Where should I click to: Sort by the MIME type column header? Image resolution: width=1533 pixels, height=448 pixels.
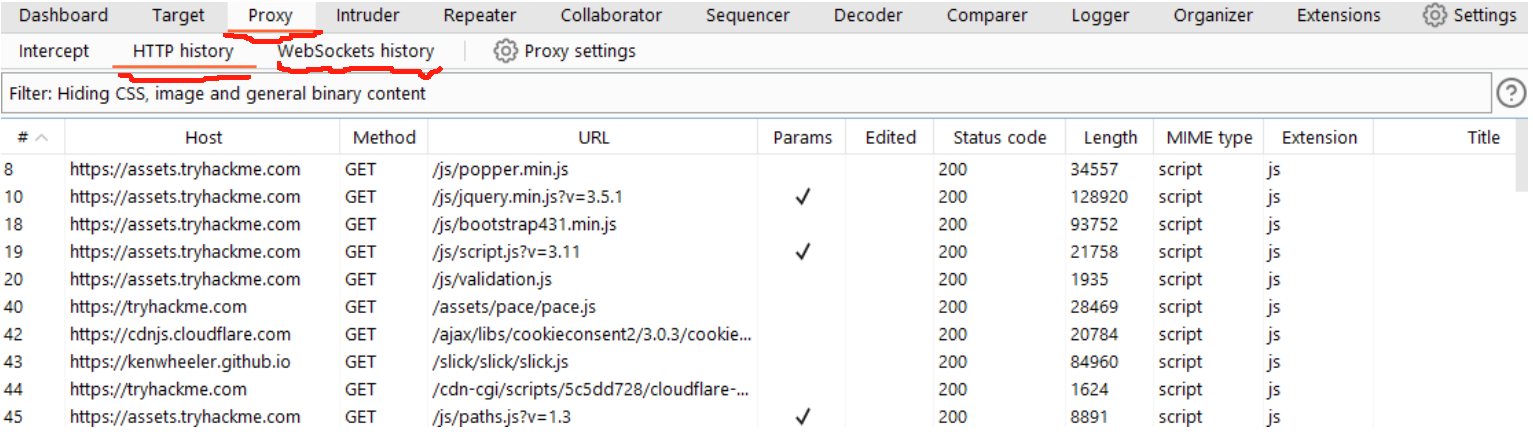[x=1209, y=138]
